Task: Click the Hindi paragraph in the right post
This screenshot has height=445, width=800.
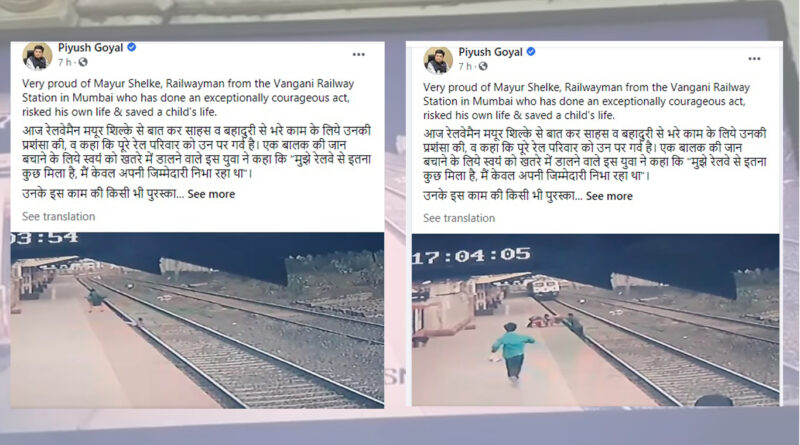Action: [595, 155]
